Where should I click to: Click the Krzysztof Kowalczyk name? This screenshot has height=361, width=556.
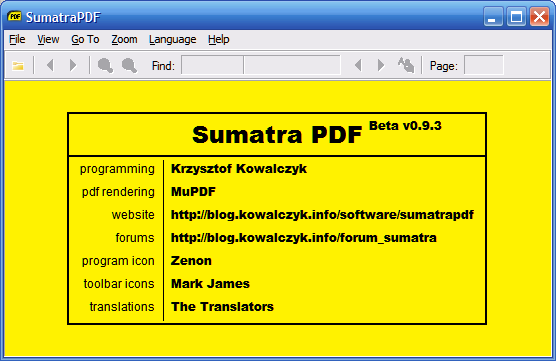[x=239, y=169]
